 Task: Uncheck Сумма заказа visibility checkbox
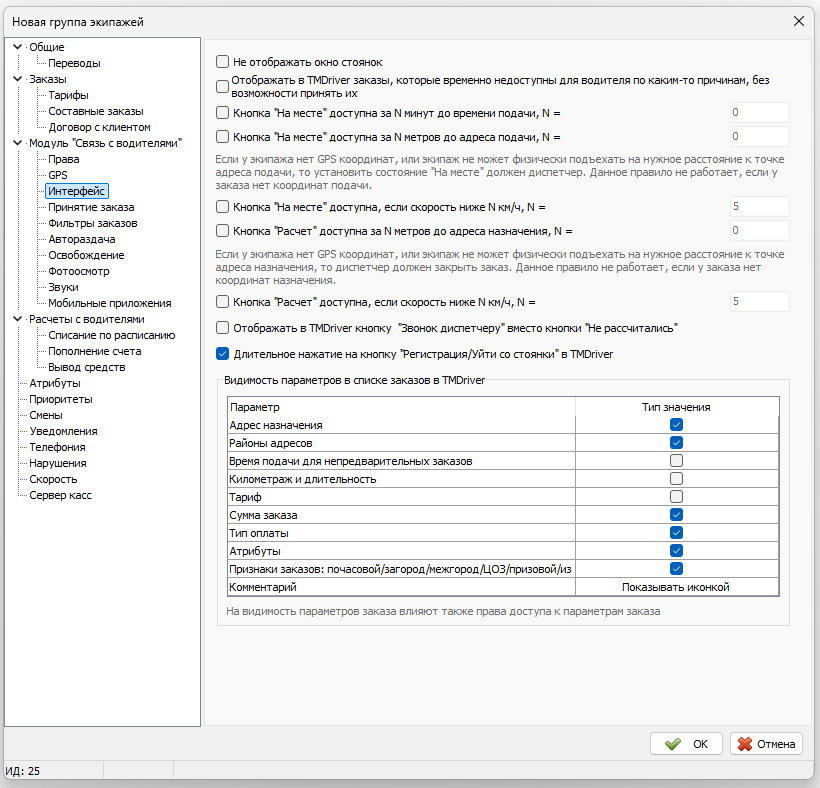676,515
